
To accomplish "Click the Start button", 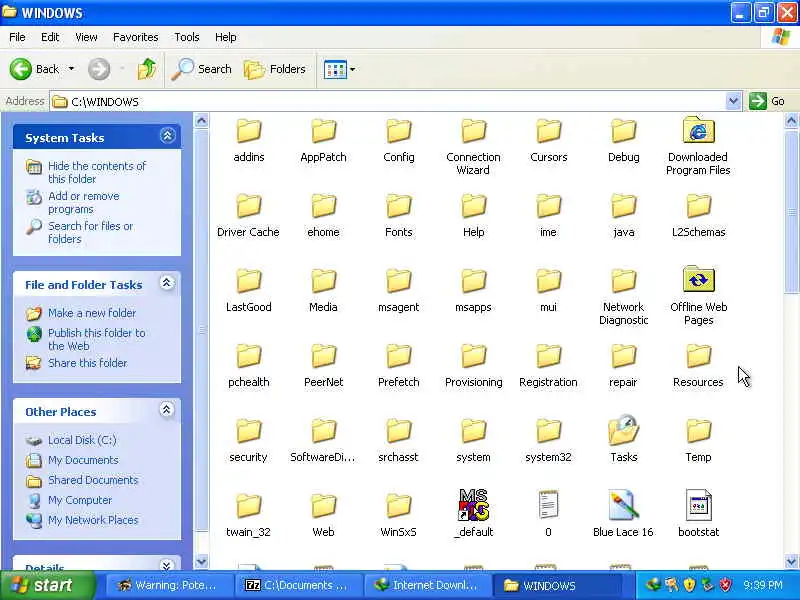I will coord(48,585).
